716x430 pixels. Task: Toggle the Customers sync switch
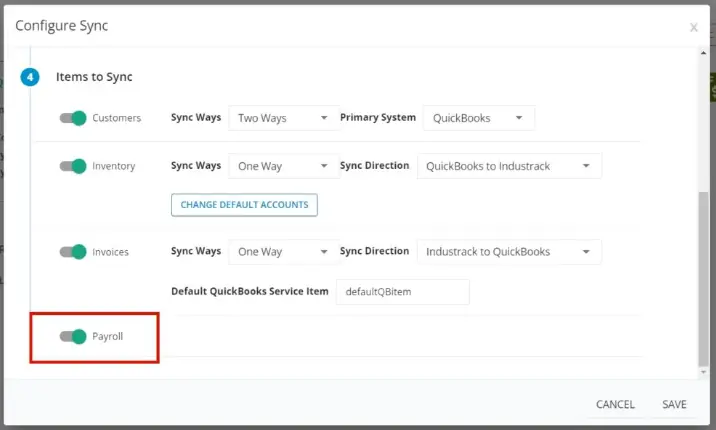(73, 118)
